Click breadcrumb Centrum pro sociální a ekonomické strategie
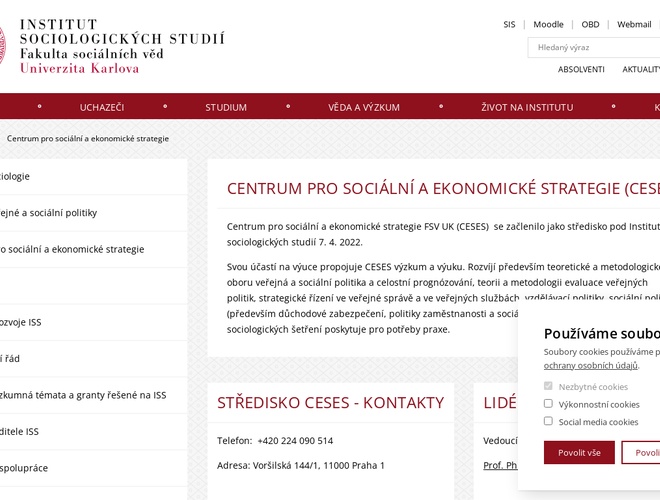 click(x=88, y=138)
